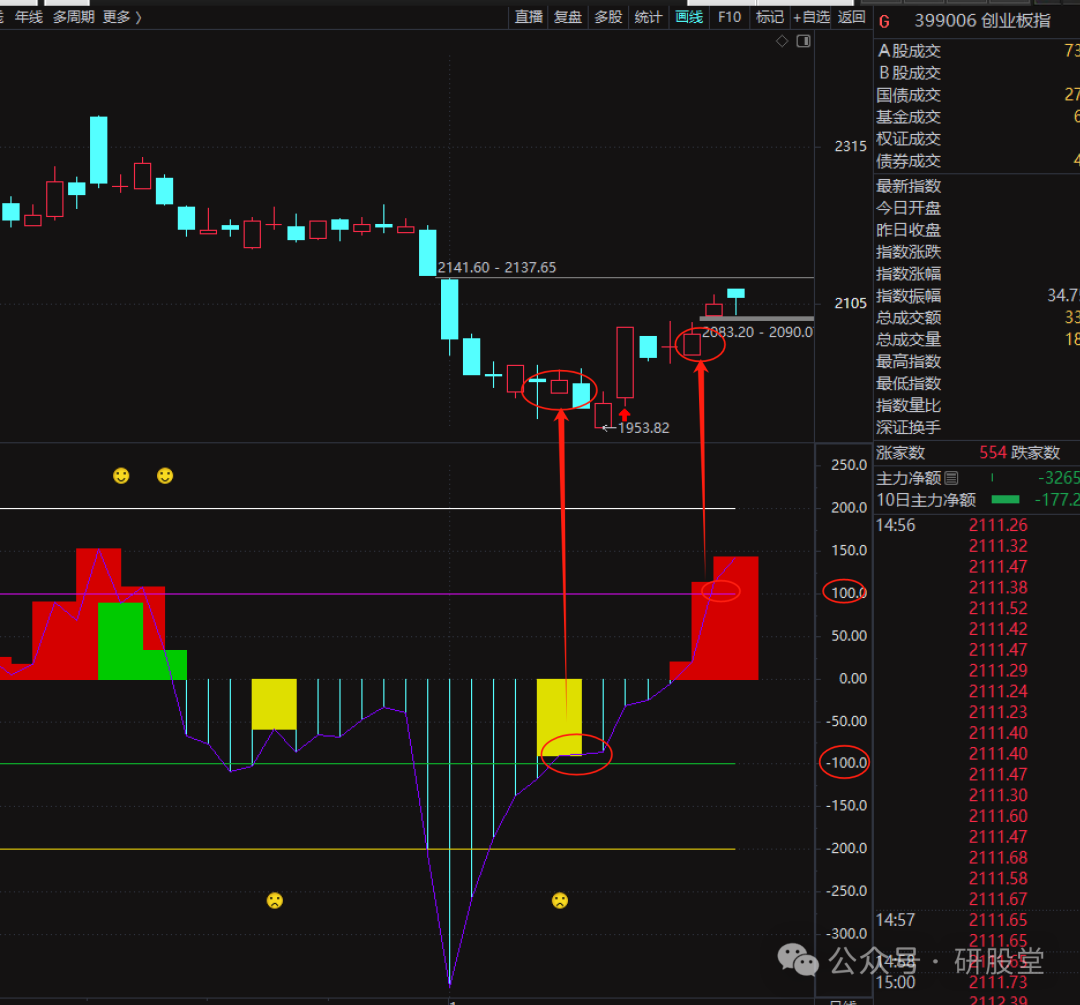Screen dimensions: 1080x1005
Task: Click the diamond icon above the chart
Action: click(x=782, y=41)
